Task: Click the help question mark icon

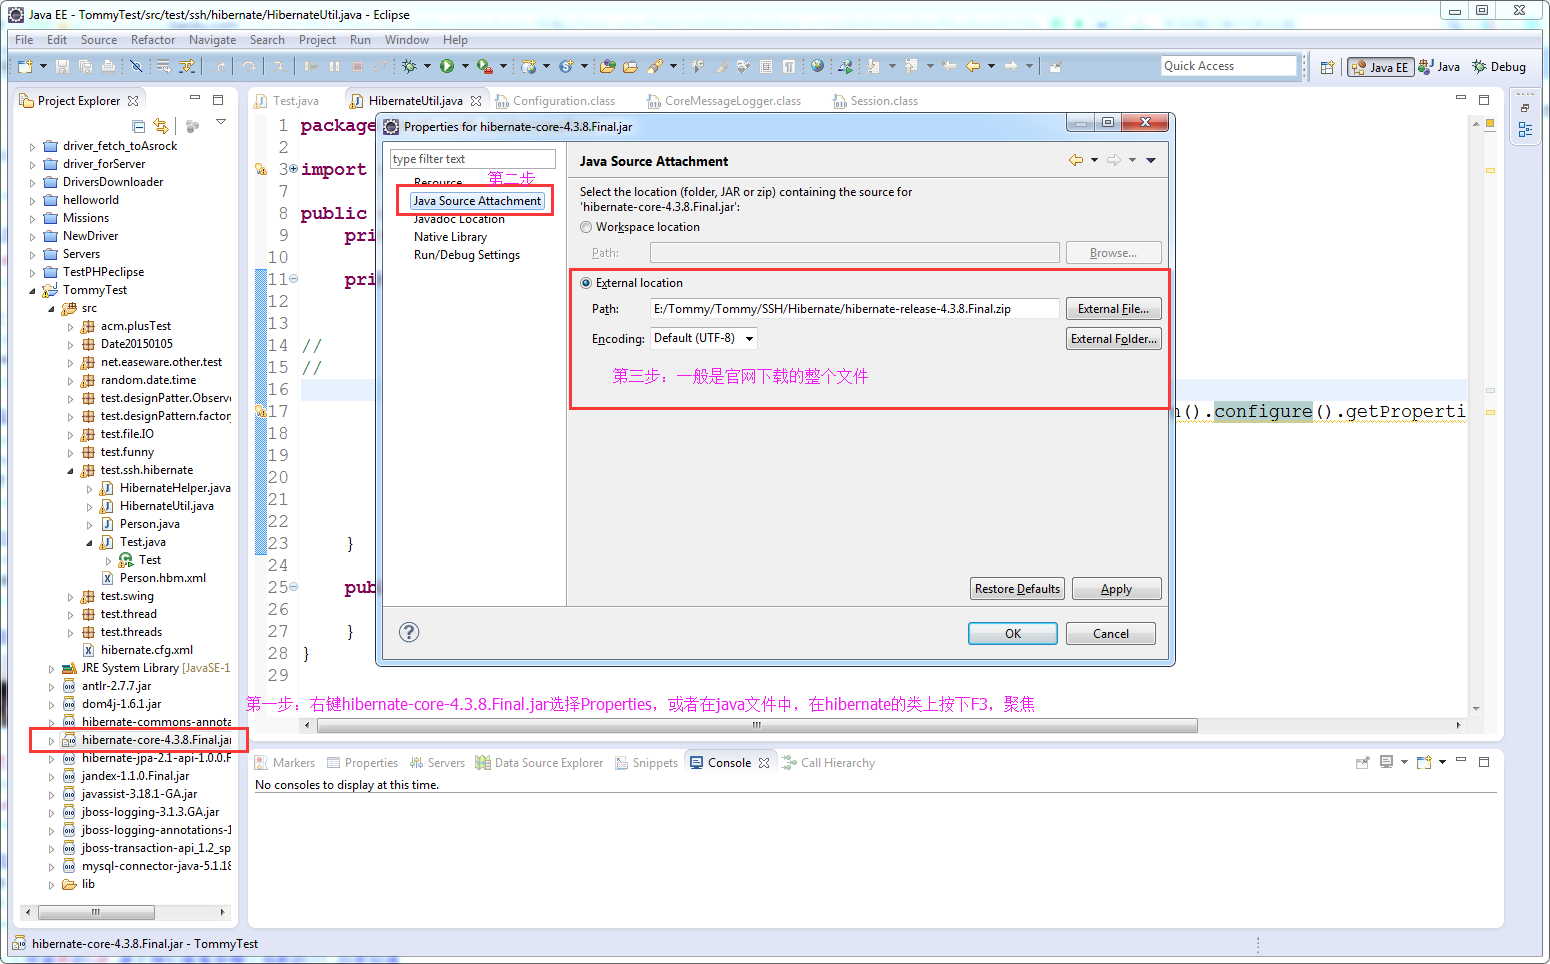Action: [x=409, y=632]
